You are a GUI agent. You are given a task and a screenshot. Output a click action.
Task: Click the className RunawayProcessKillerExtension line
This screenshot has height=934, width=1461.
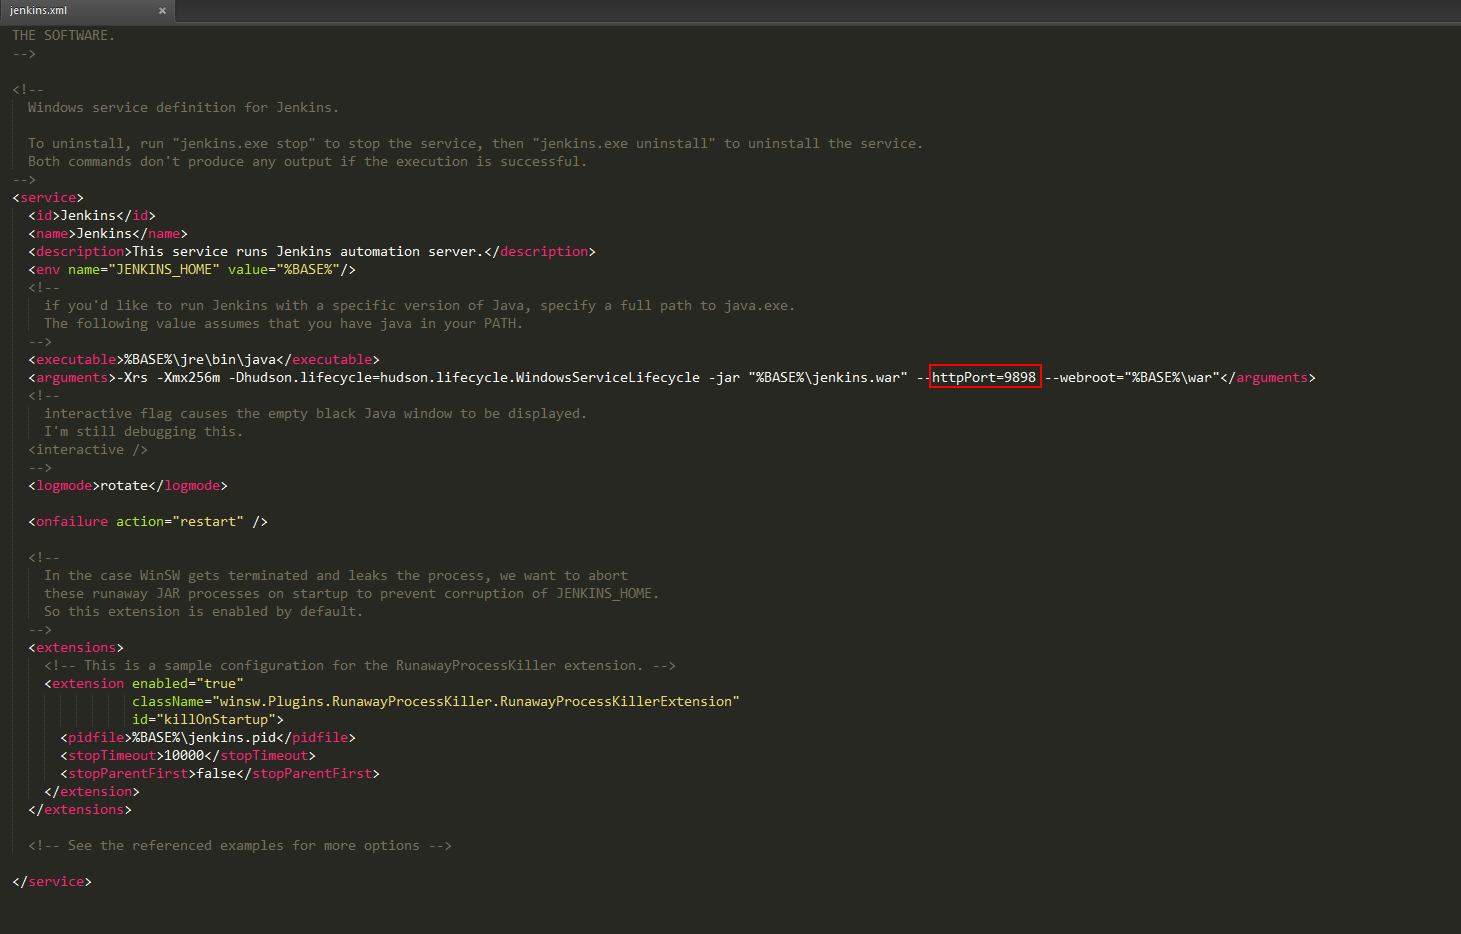436,701
